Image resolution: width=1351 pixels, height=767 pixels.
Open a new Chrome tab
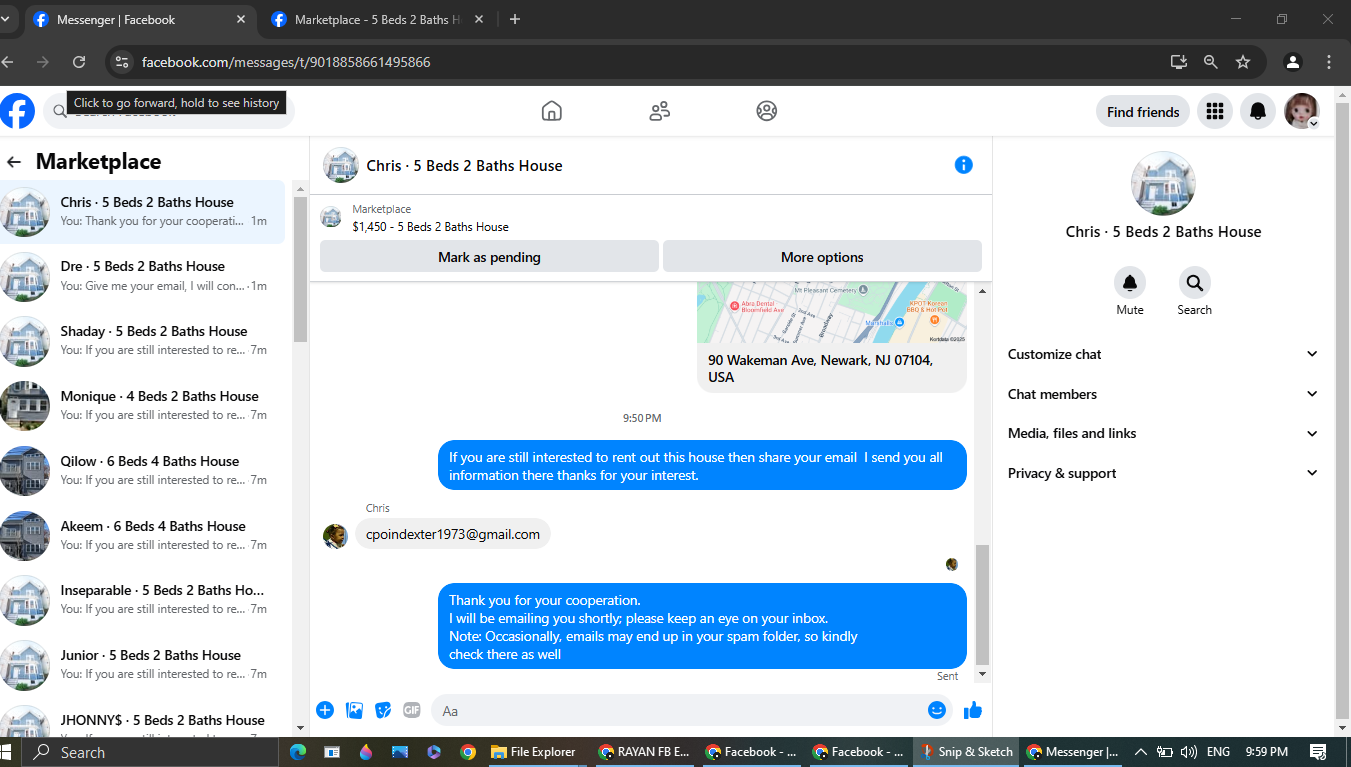515,19
